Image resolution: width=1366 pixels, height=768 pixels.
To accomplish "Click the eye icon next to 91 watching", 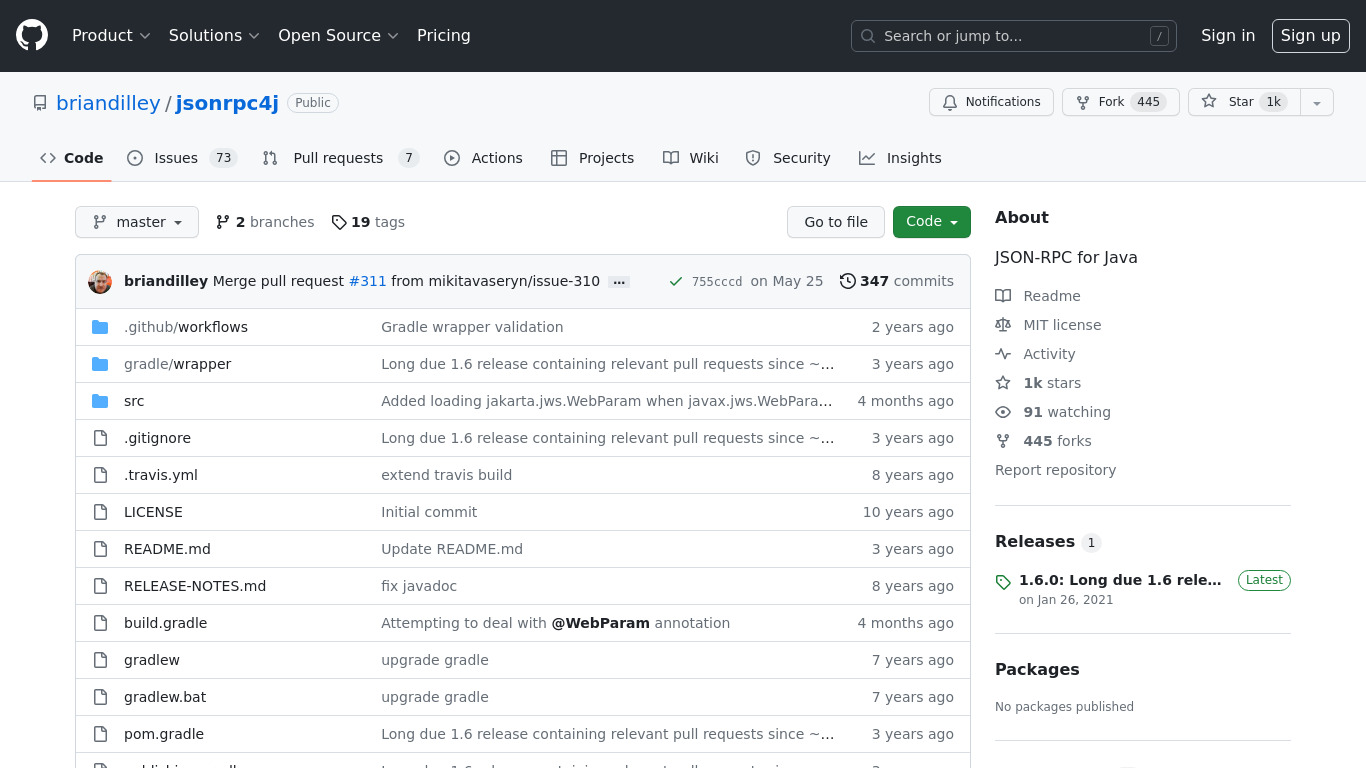I will 1003,412.
